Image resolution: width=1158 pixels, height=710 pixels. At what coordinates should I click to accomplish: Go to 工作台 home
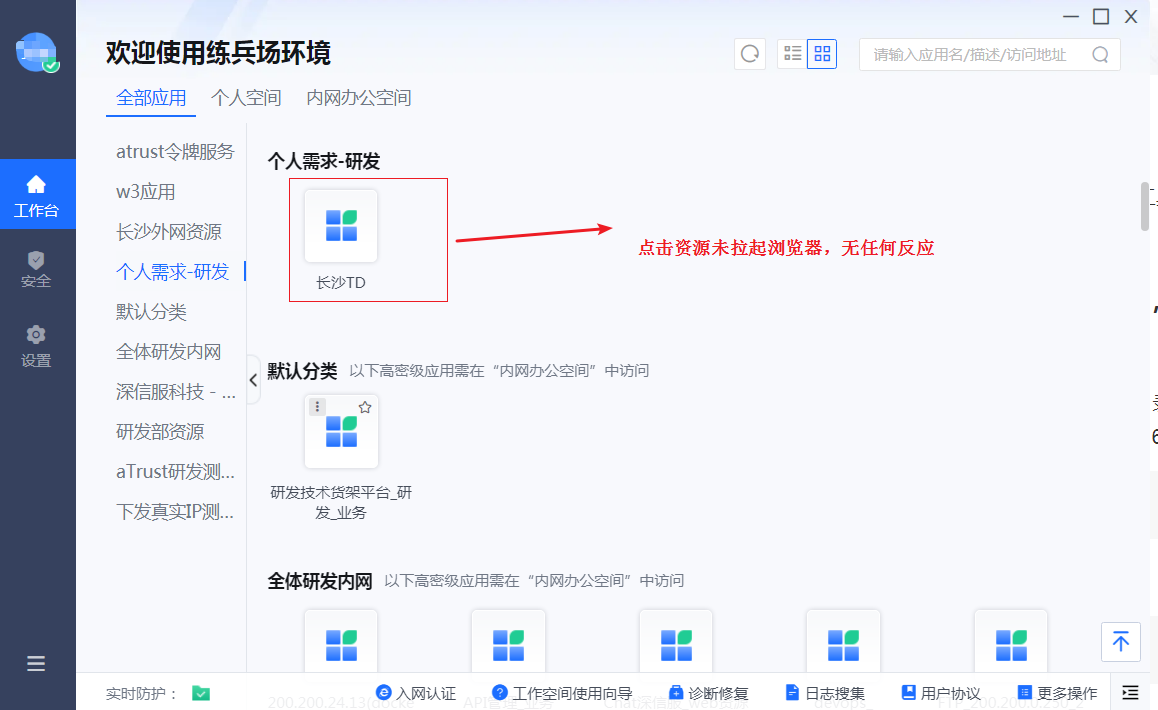36,196
